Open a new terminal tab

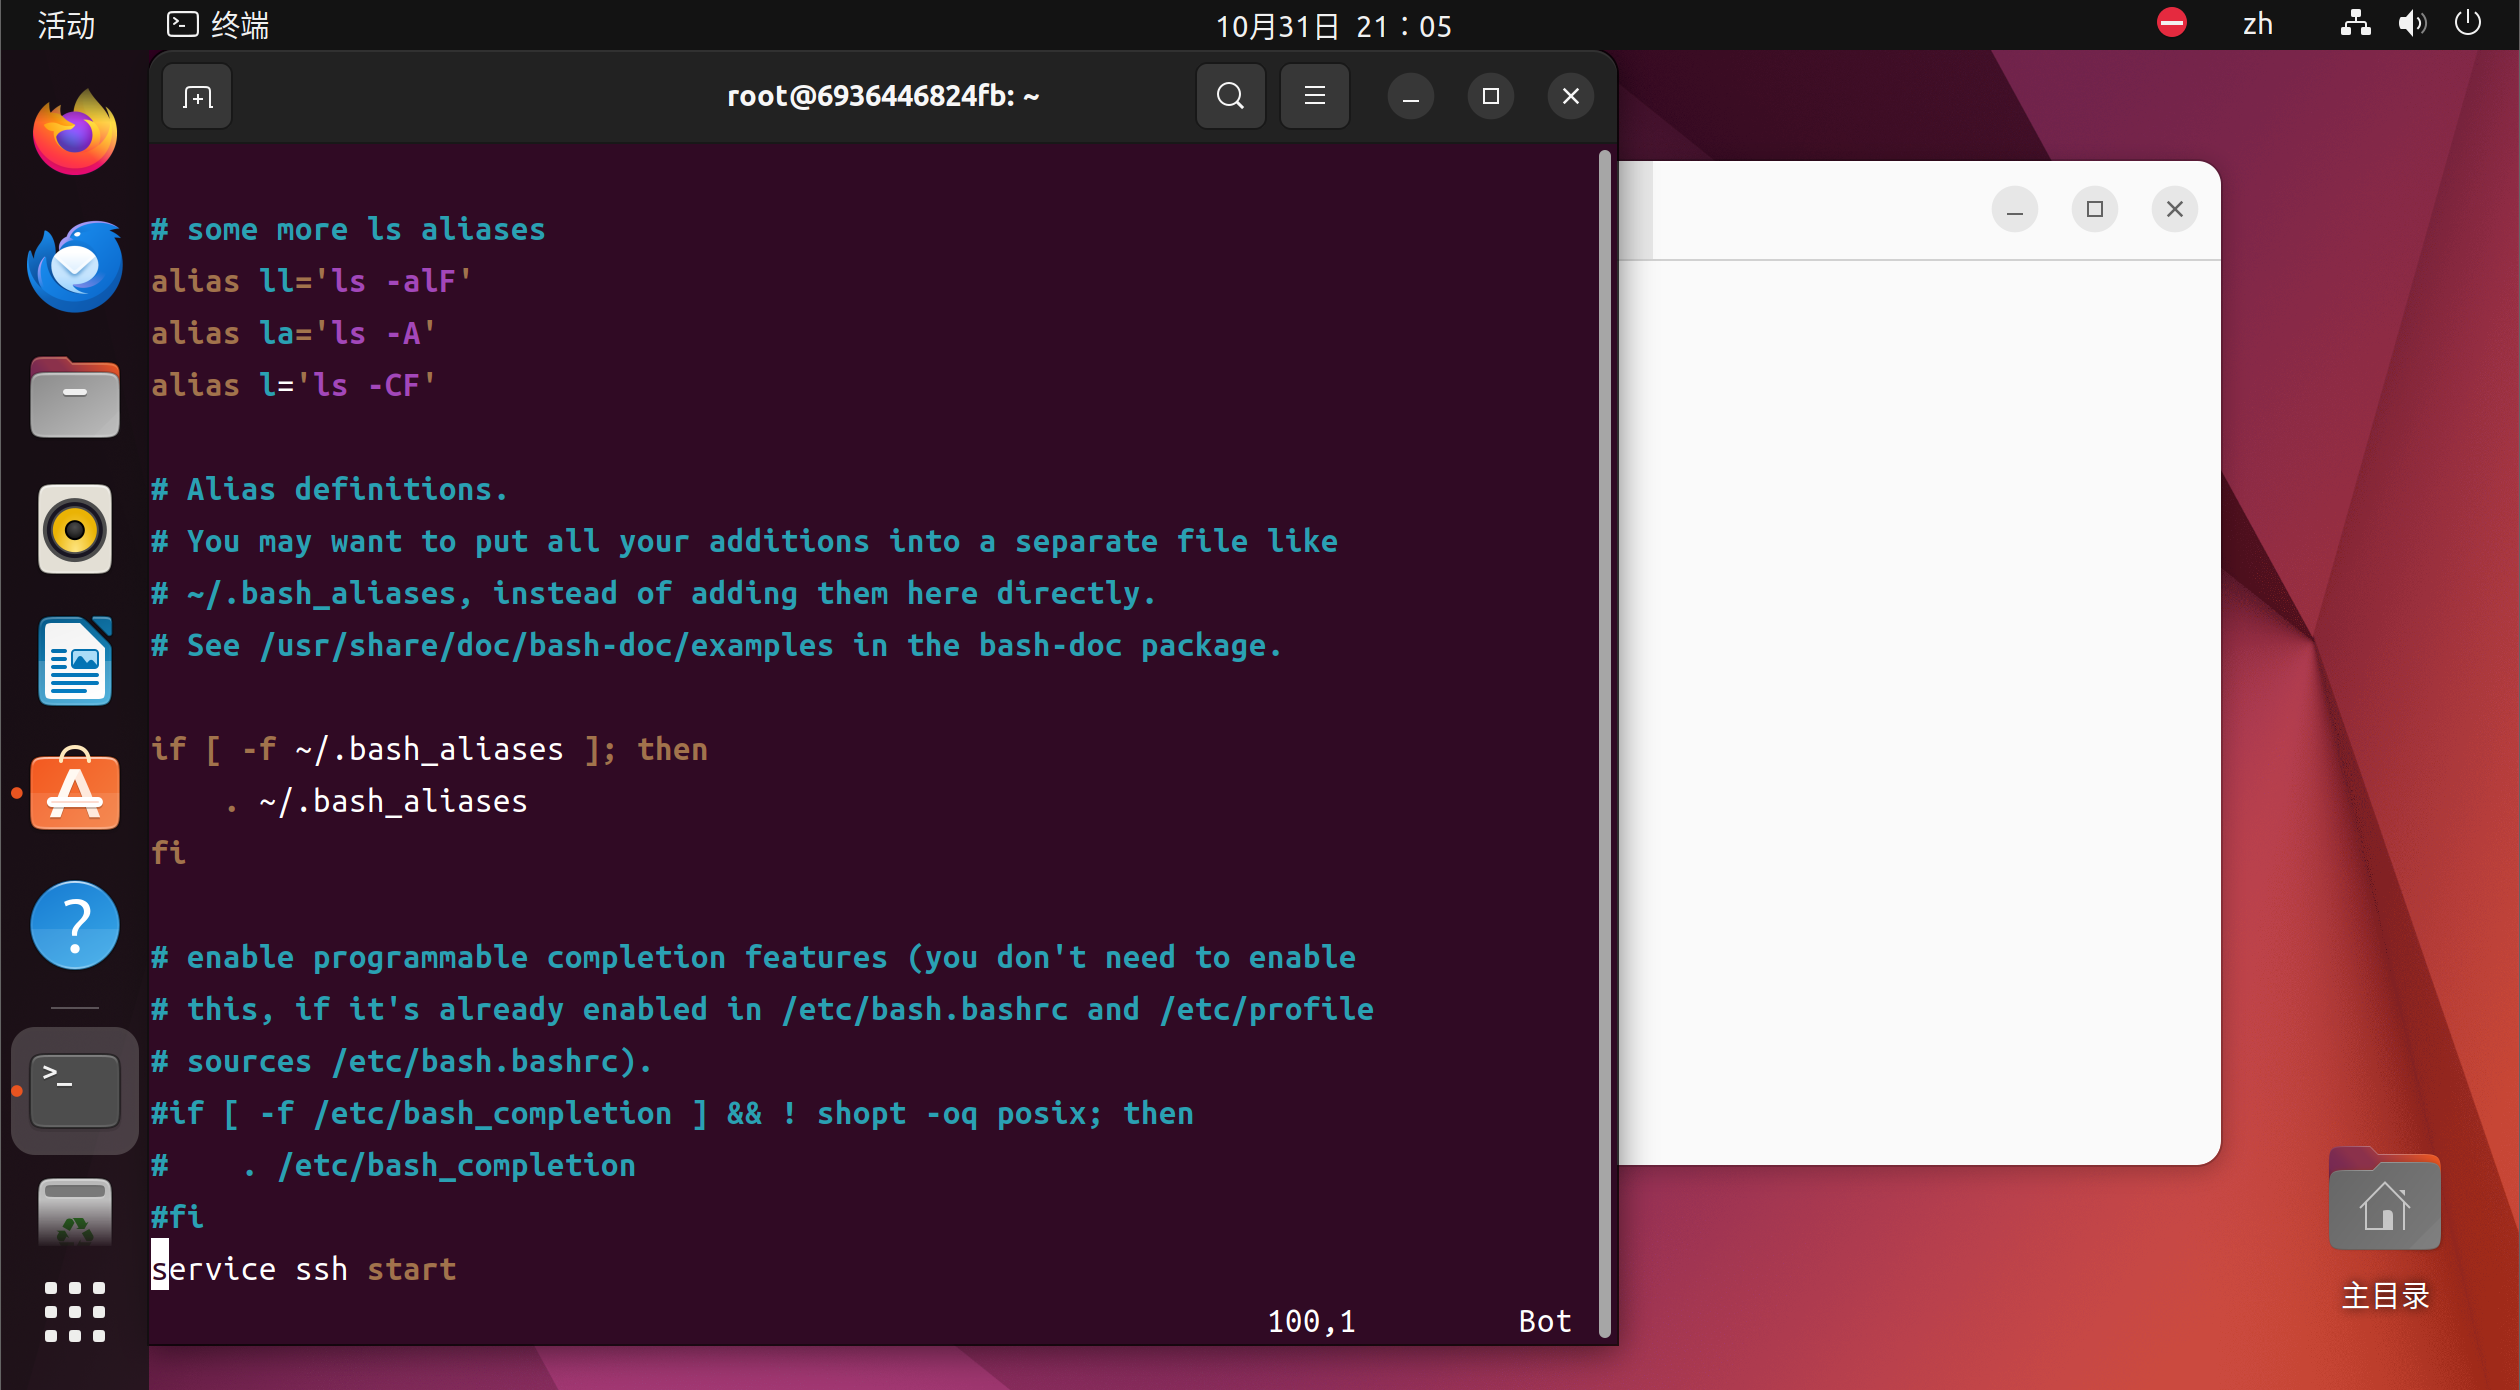point(197,97)
